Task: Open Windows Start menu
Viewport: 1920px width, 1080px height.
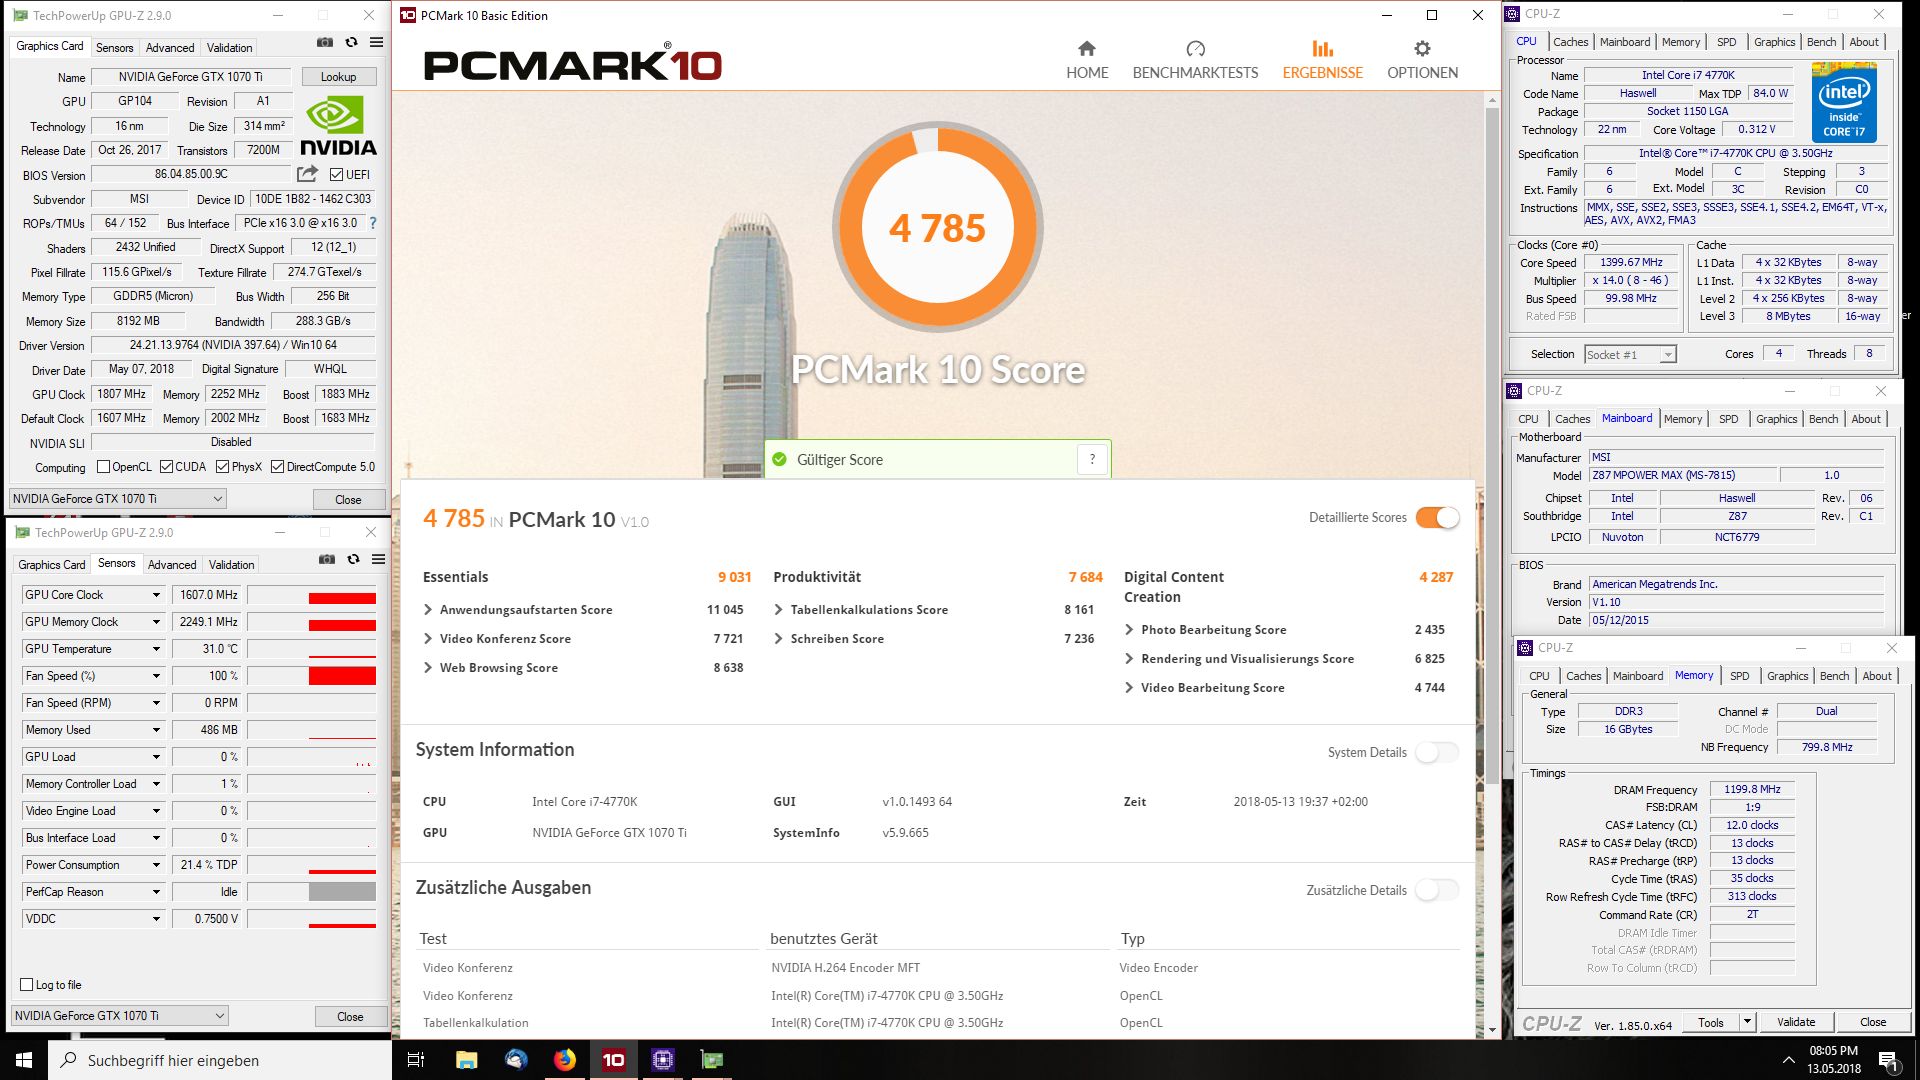Action: coord(24,1060)
